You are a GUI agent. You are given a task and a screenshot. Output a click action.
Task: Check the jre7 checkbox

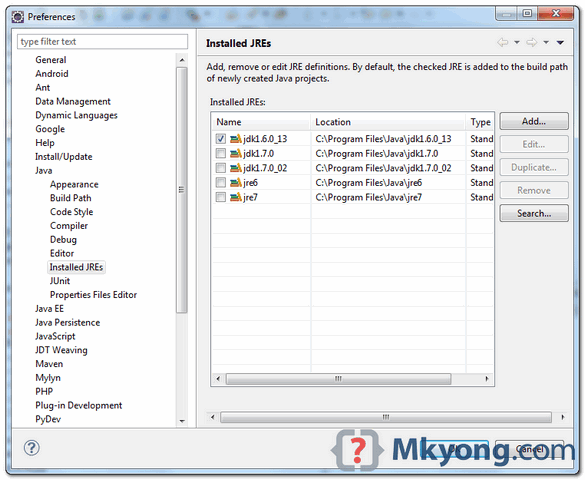click(x=220, y=197)
